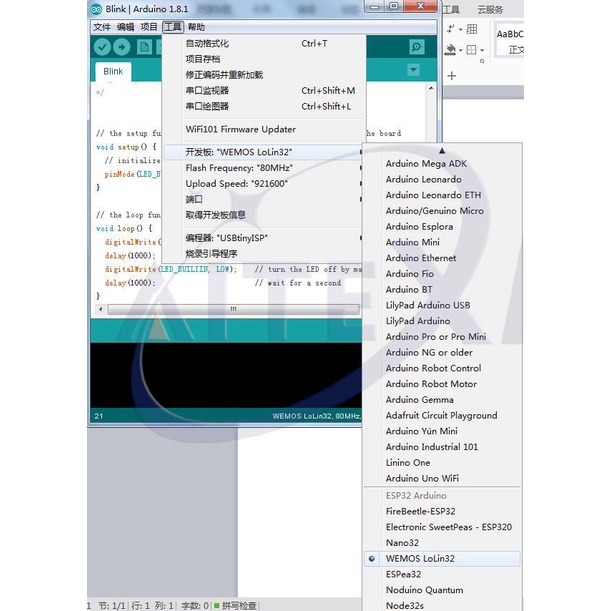Click the Verify checkmark button
Screen dimensions: 611x611
pos(102,47)
